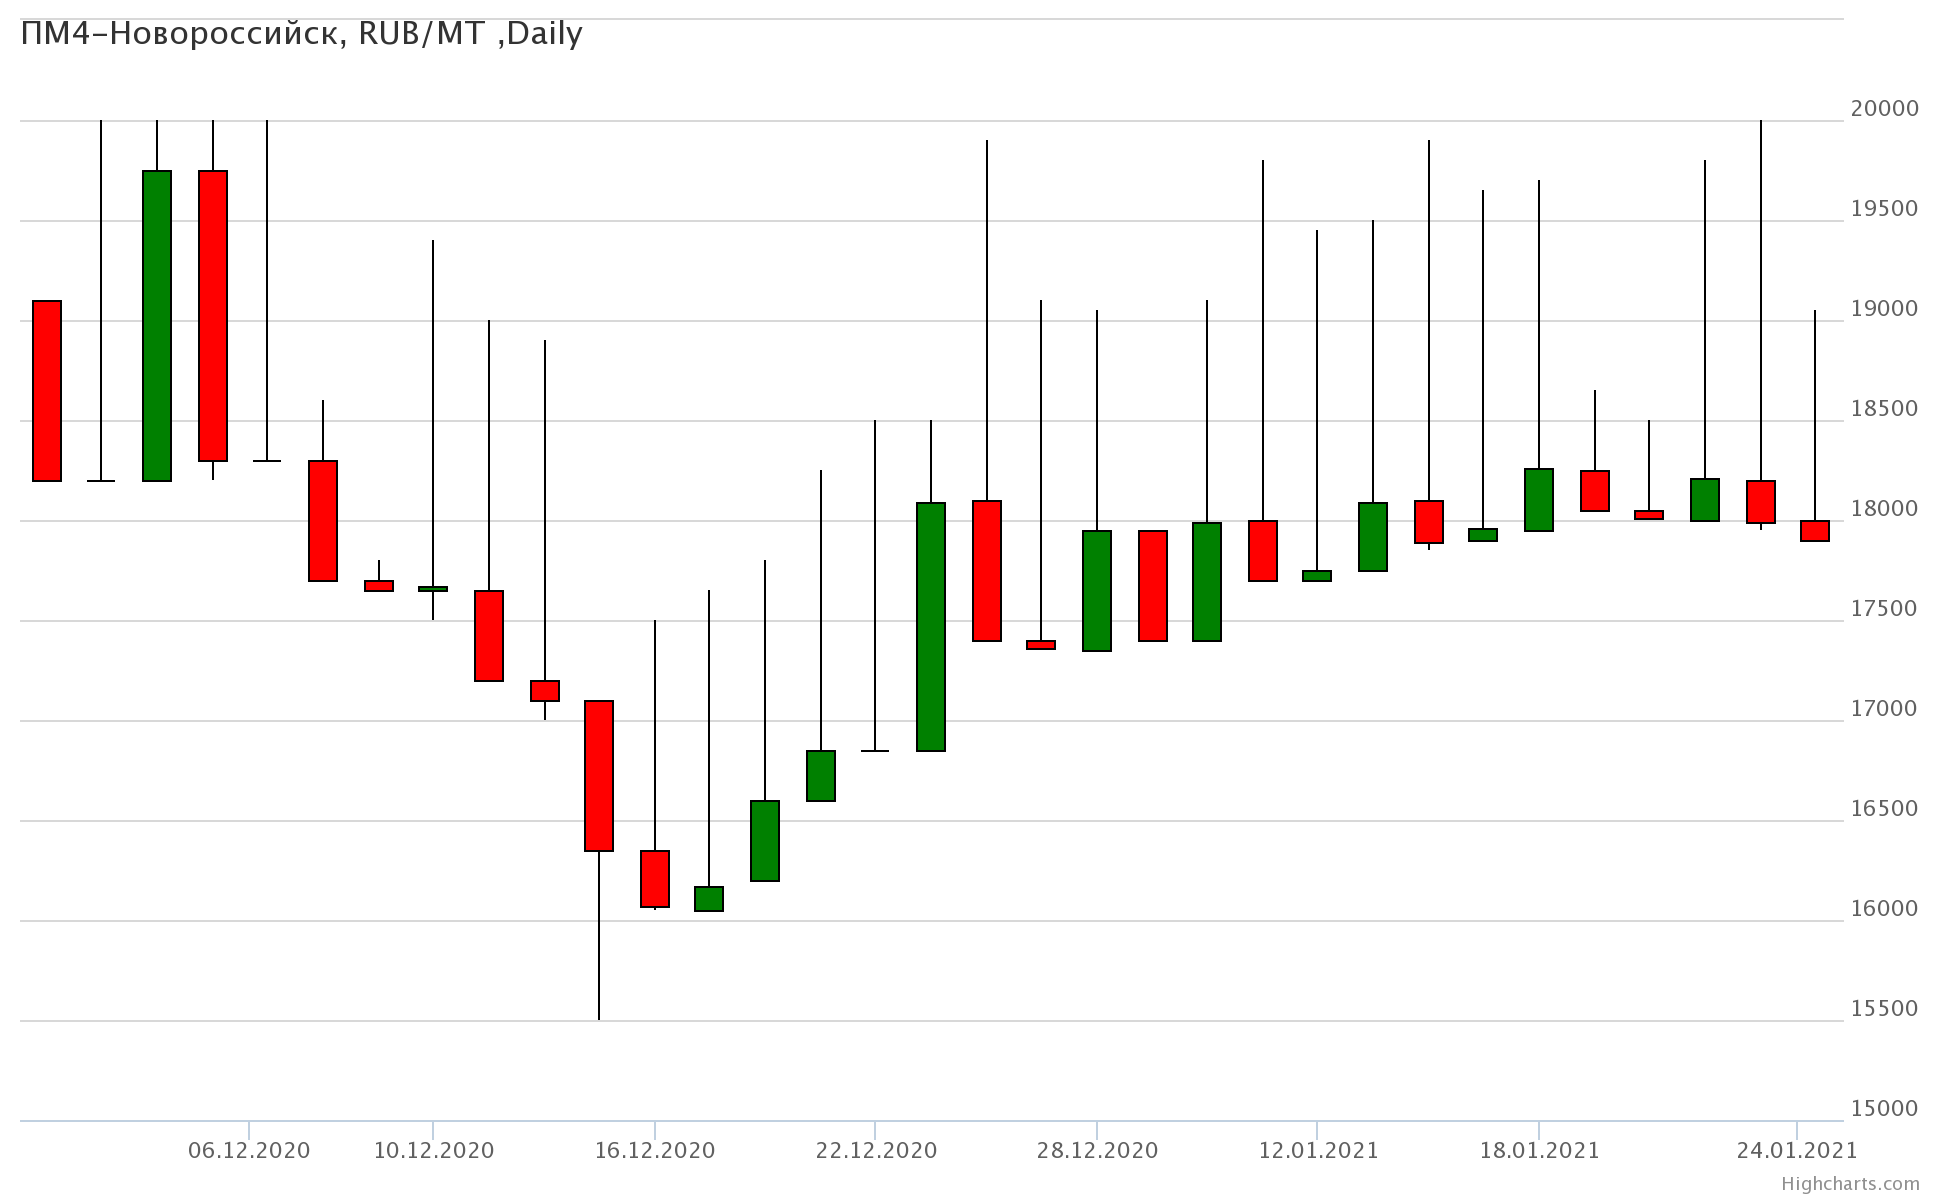Click the tall green candle near 06.12.2020
This screenshot has height=1200, width=1940.
[x=157, y=326]
